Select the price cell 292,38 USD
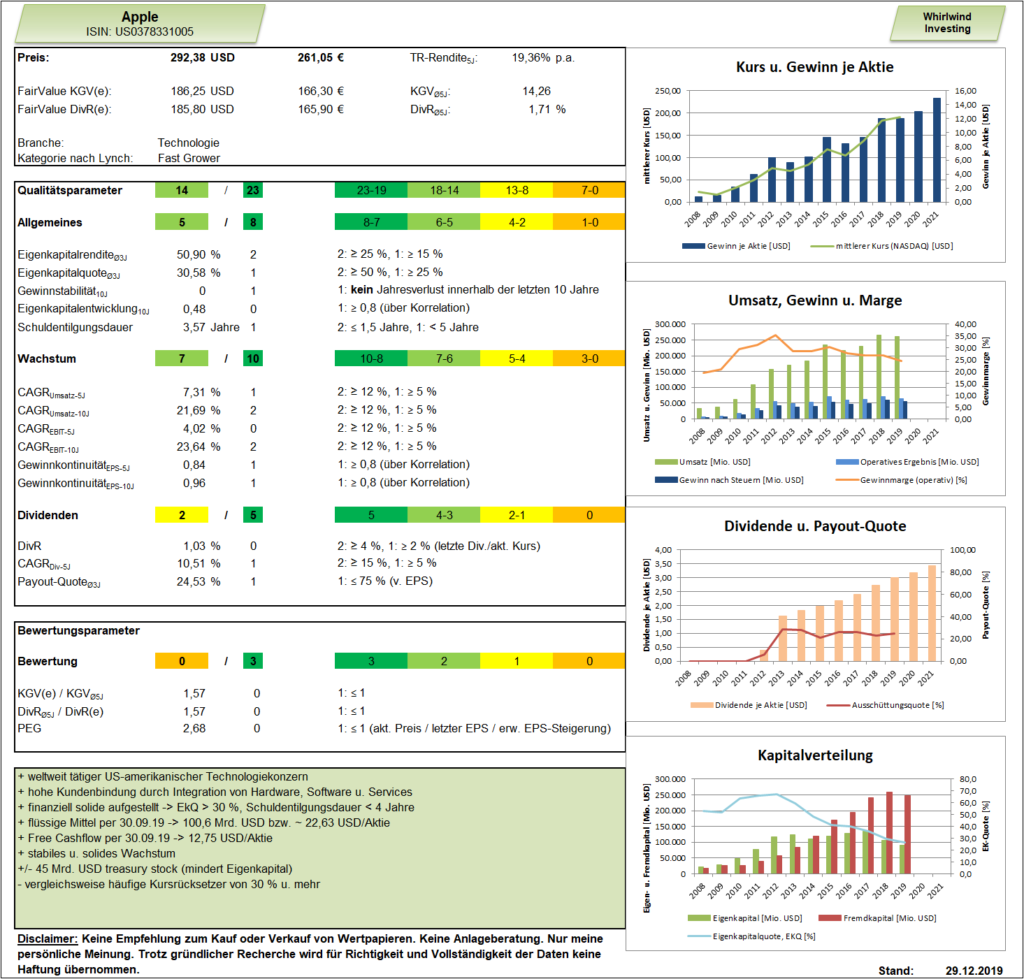 click(202, 57)
